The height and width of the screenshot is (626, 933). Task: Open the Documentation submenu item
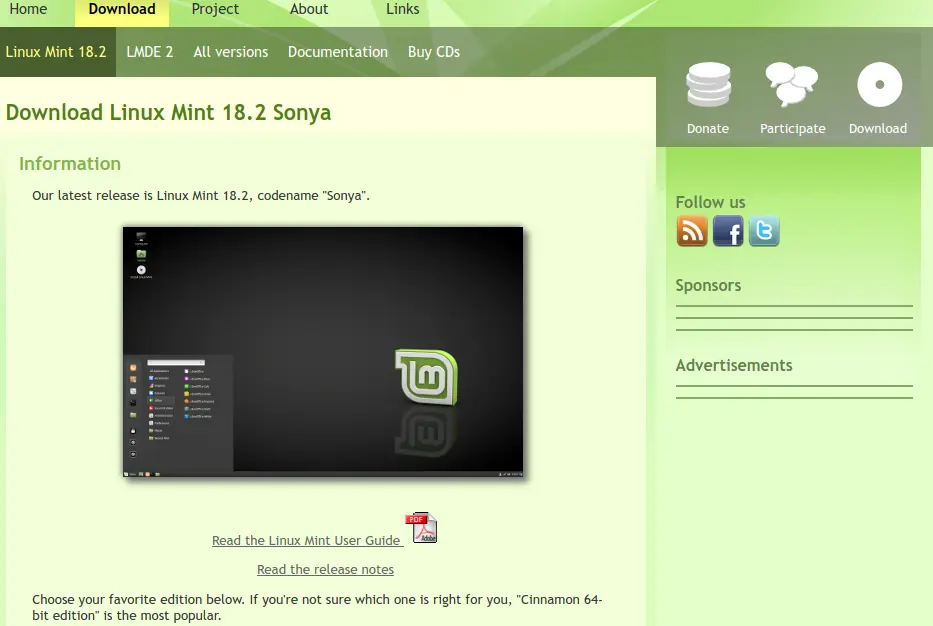click(x=337, y=52)
